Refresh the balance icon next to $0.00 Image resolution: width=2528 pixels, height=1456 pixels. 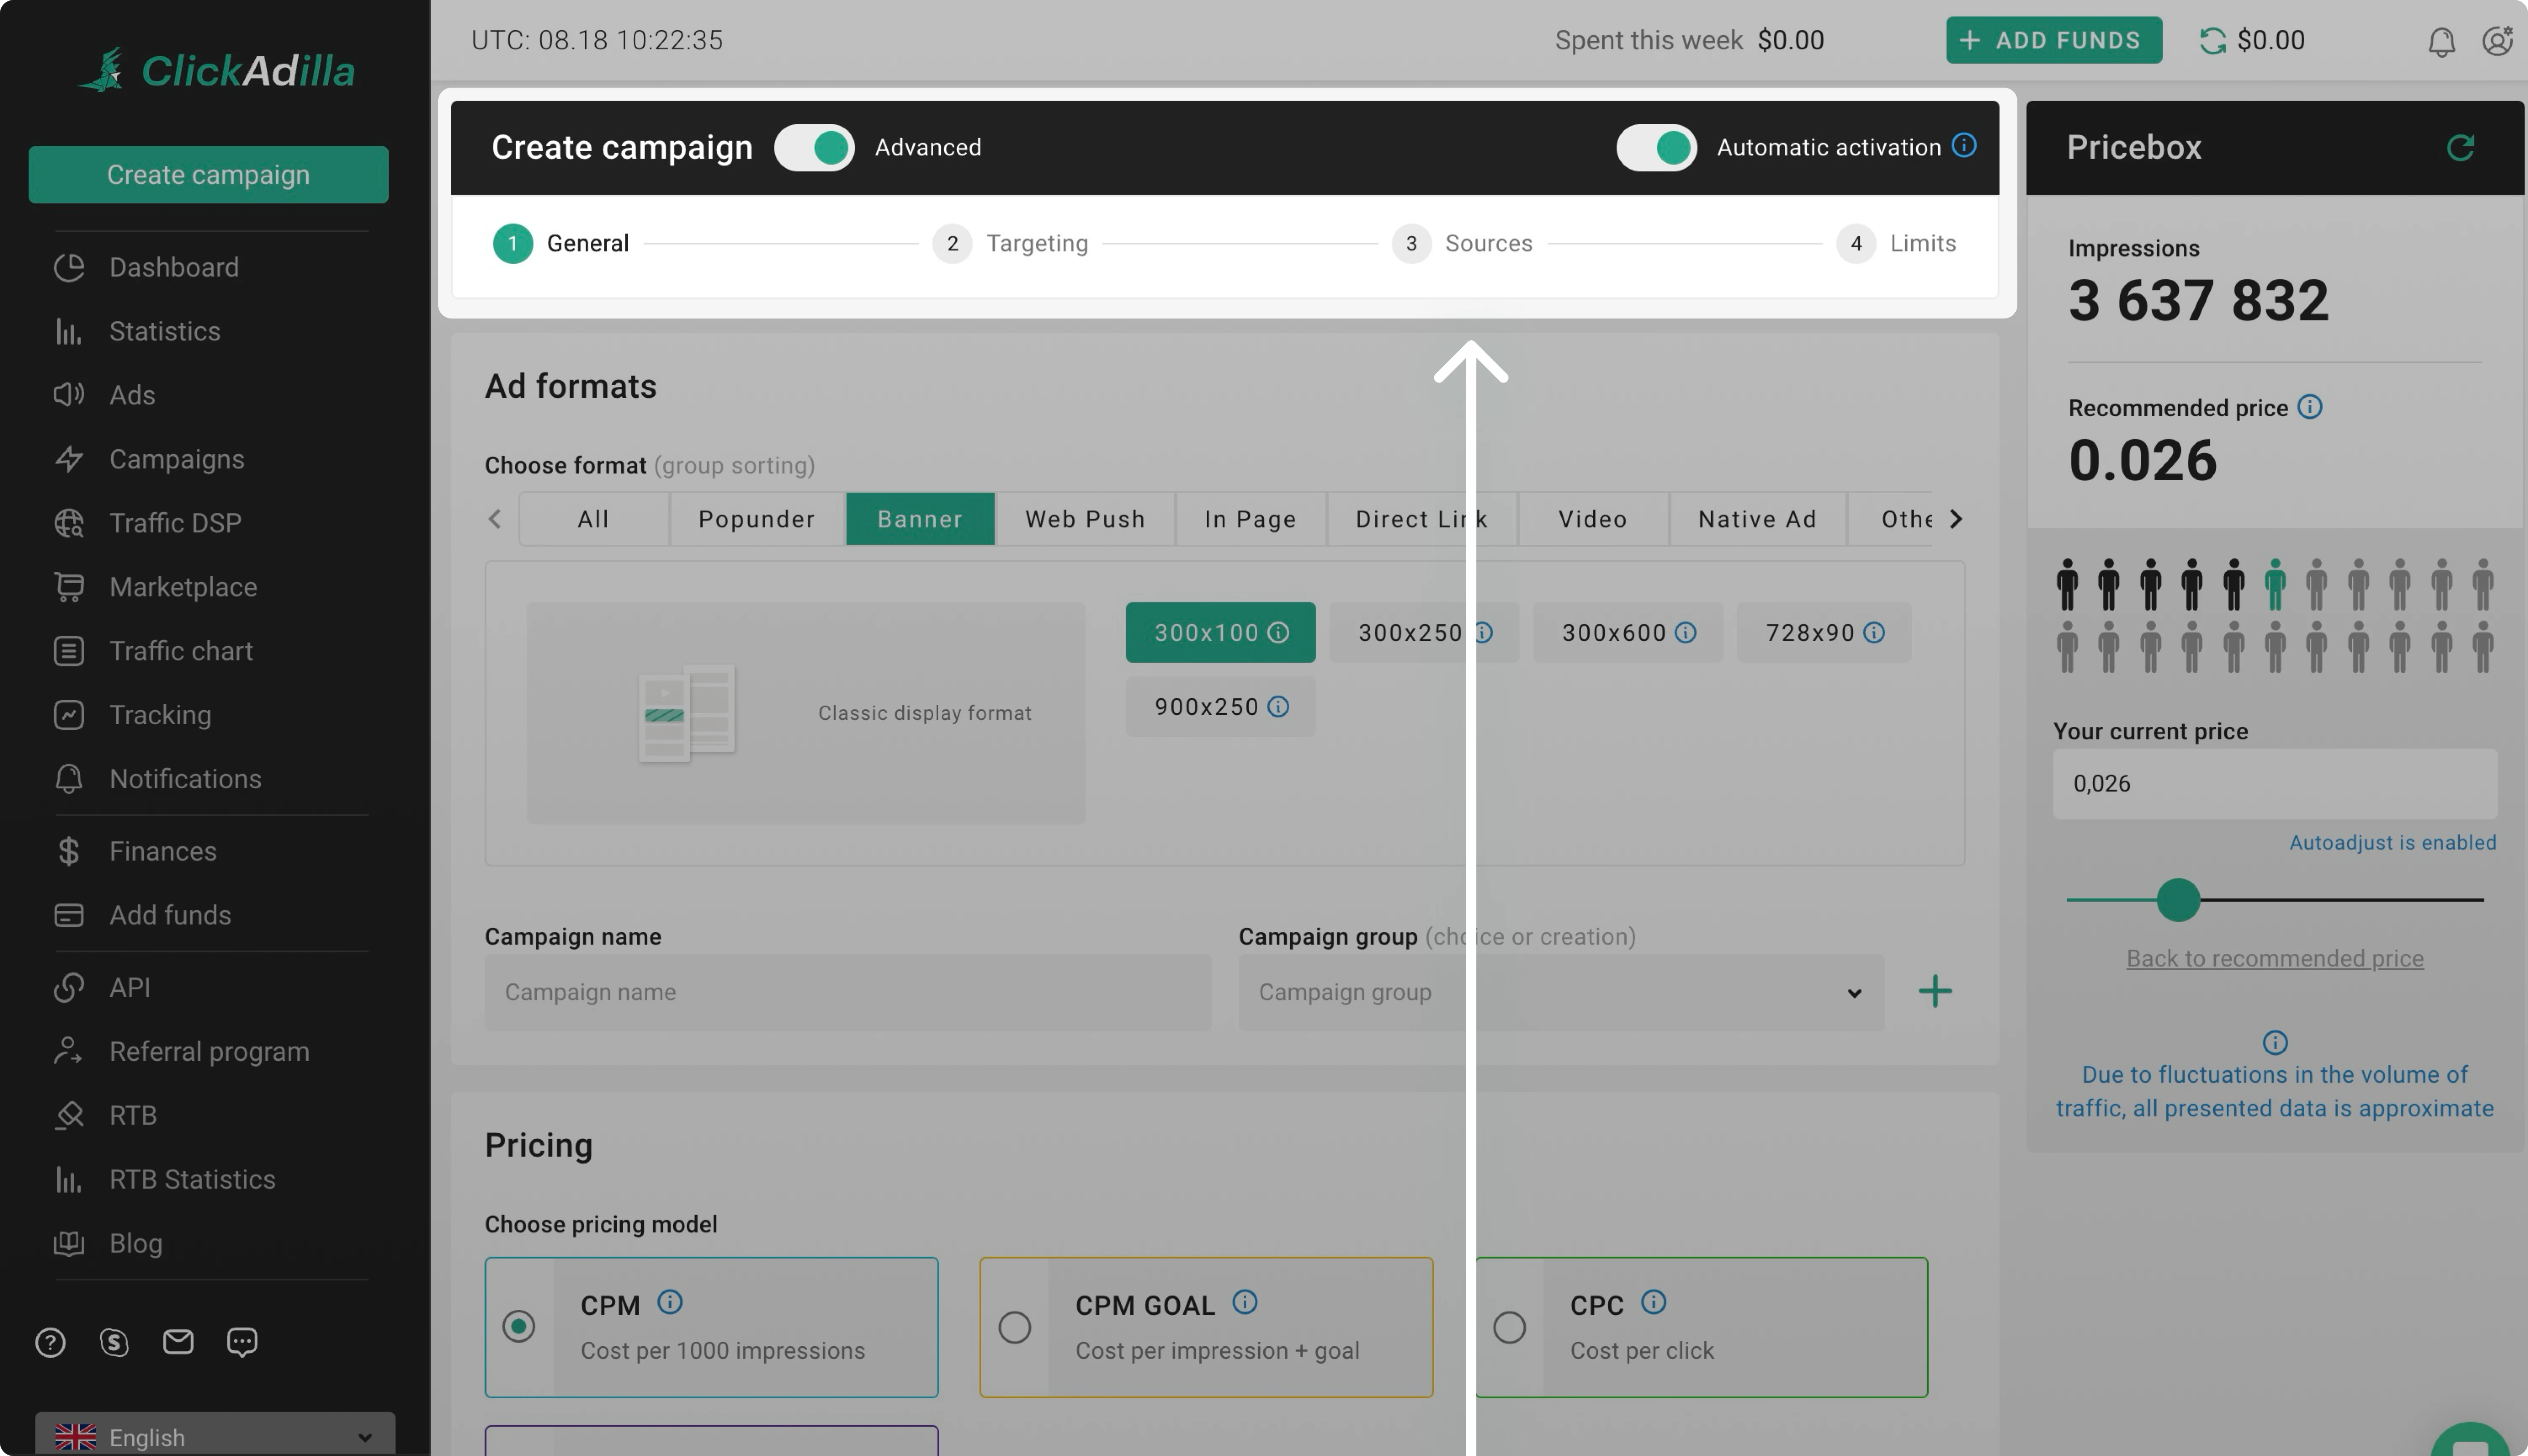click(x=2212, y=41)
